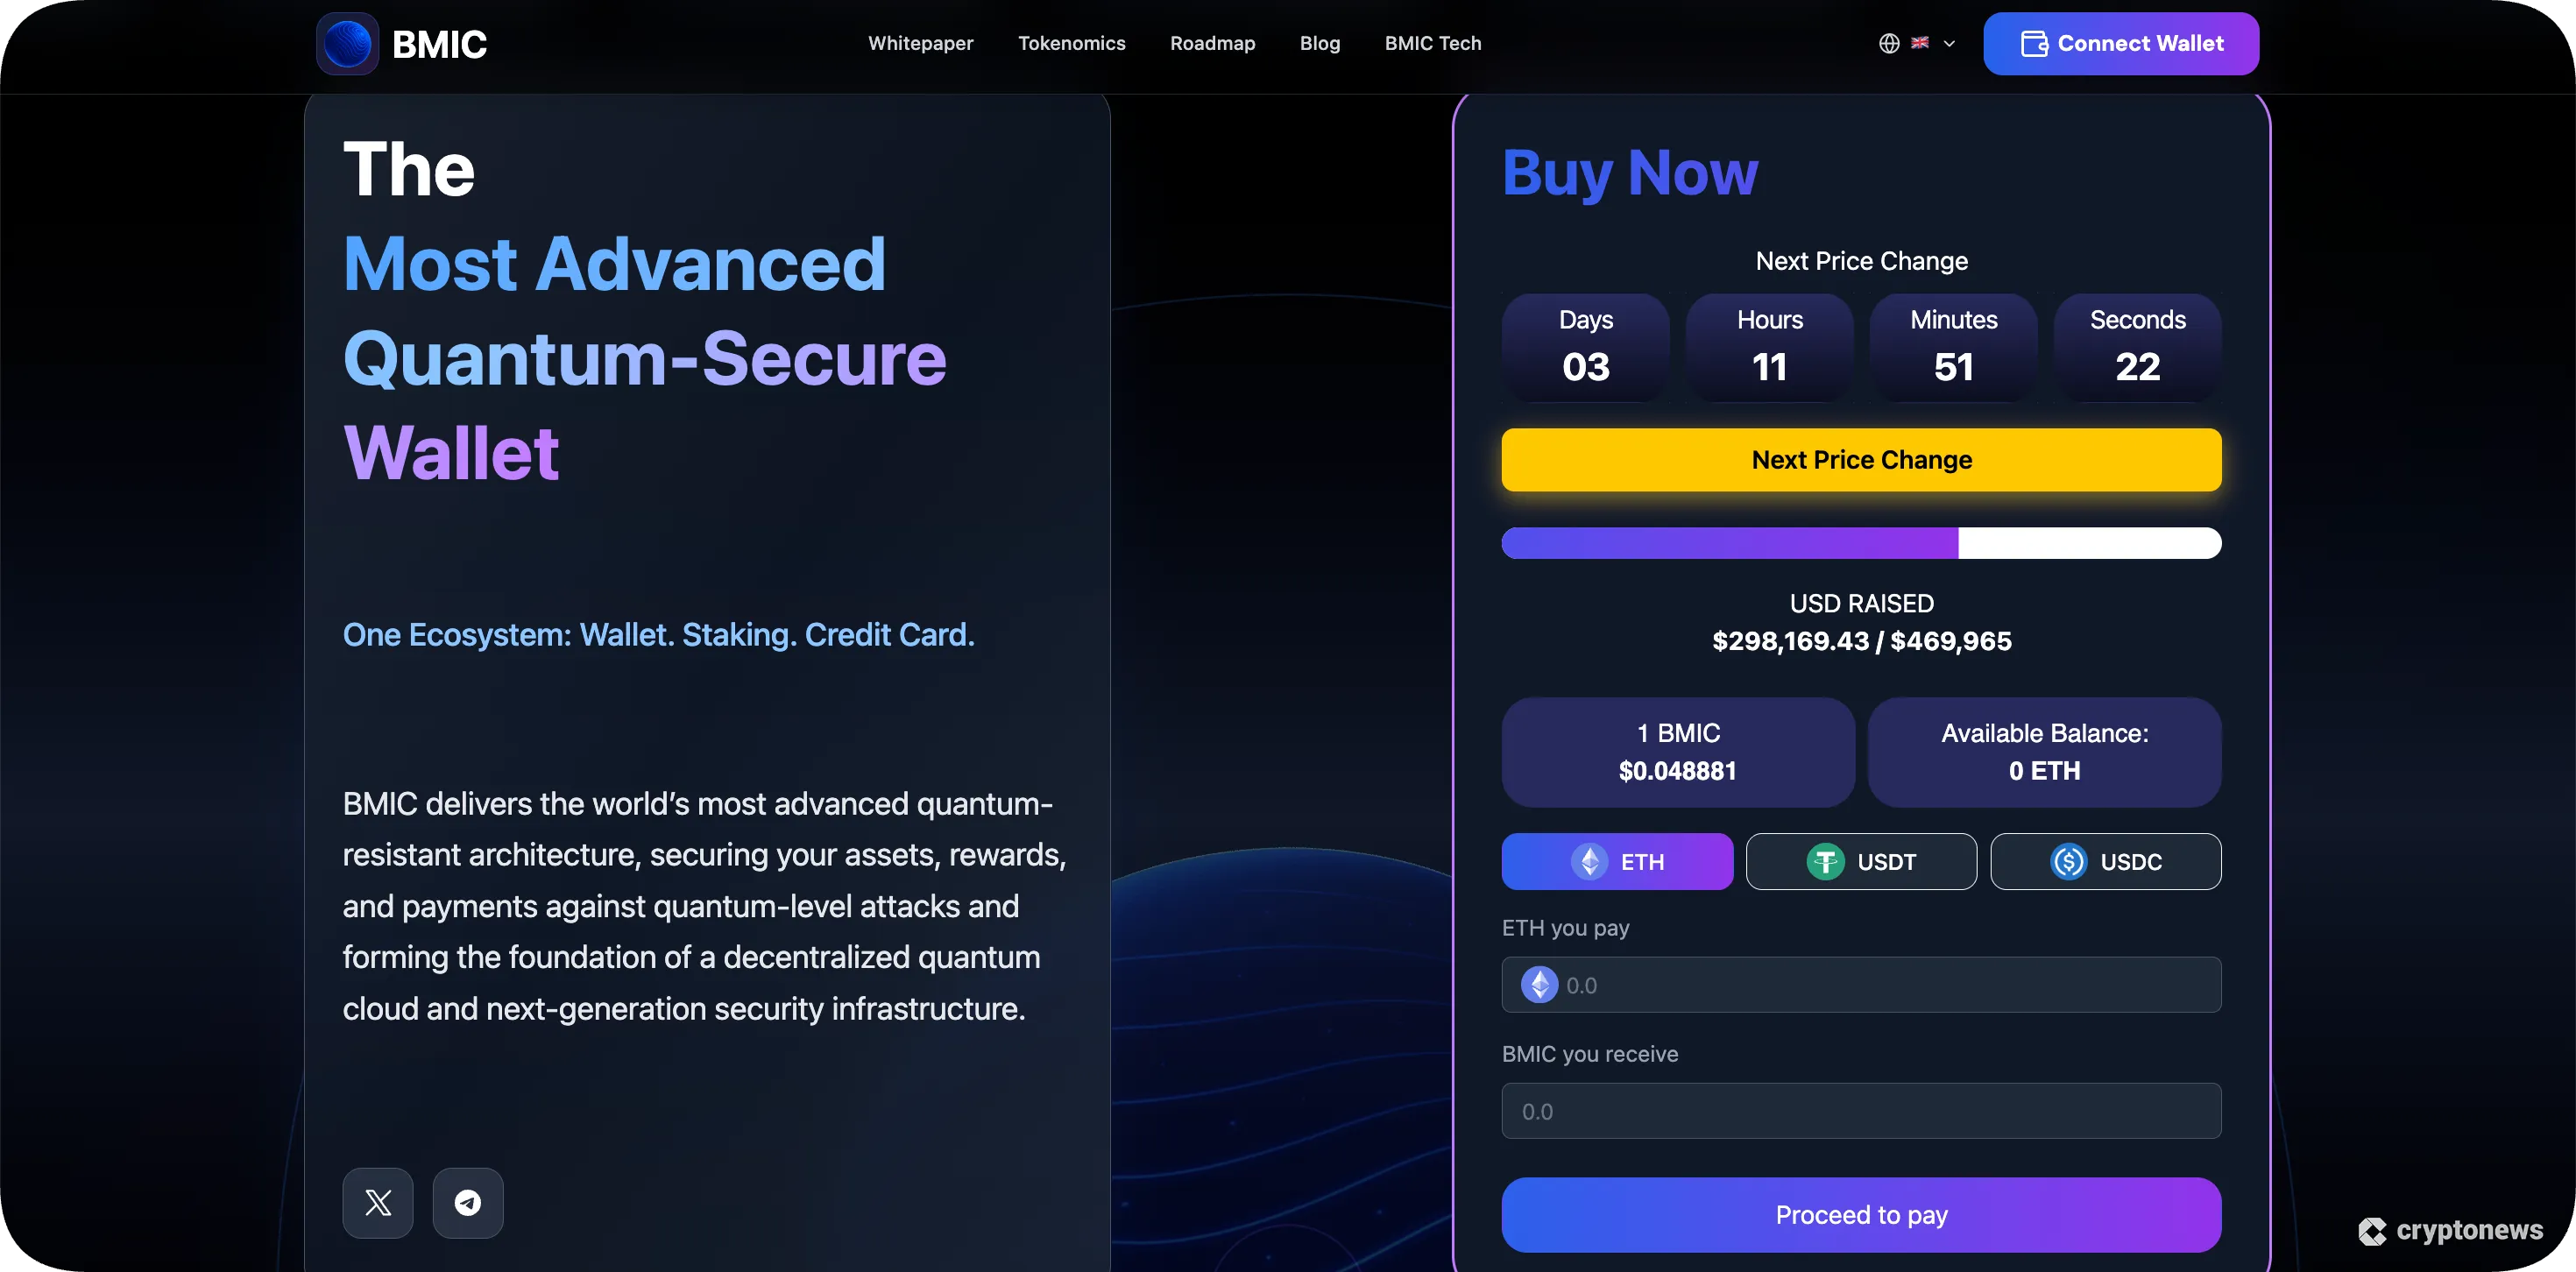The height and width of the screenshot is (1272, 2576).
Task: Open the Roadmap page
Action: click(1212, 43)
